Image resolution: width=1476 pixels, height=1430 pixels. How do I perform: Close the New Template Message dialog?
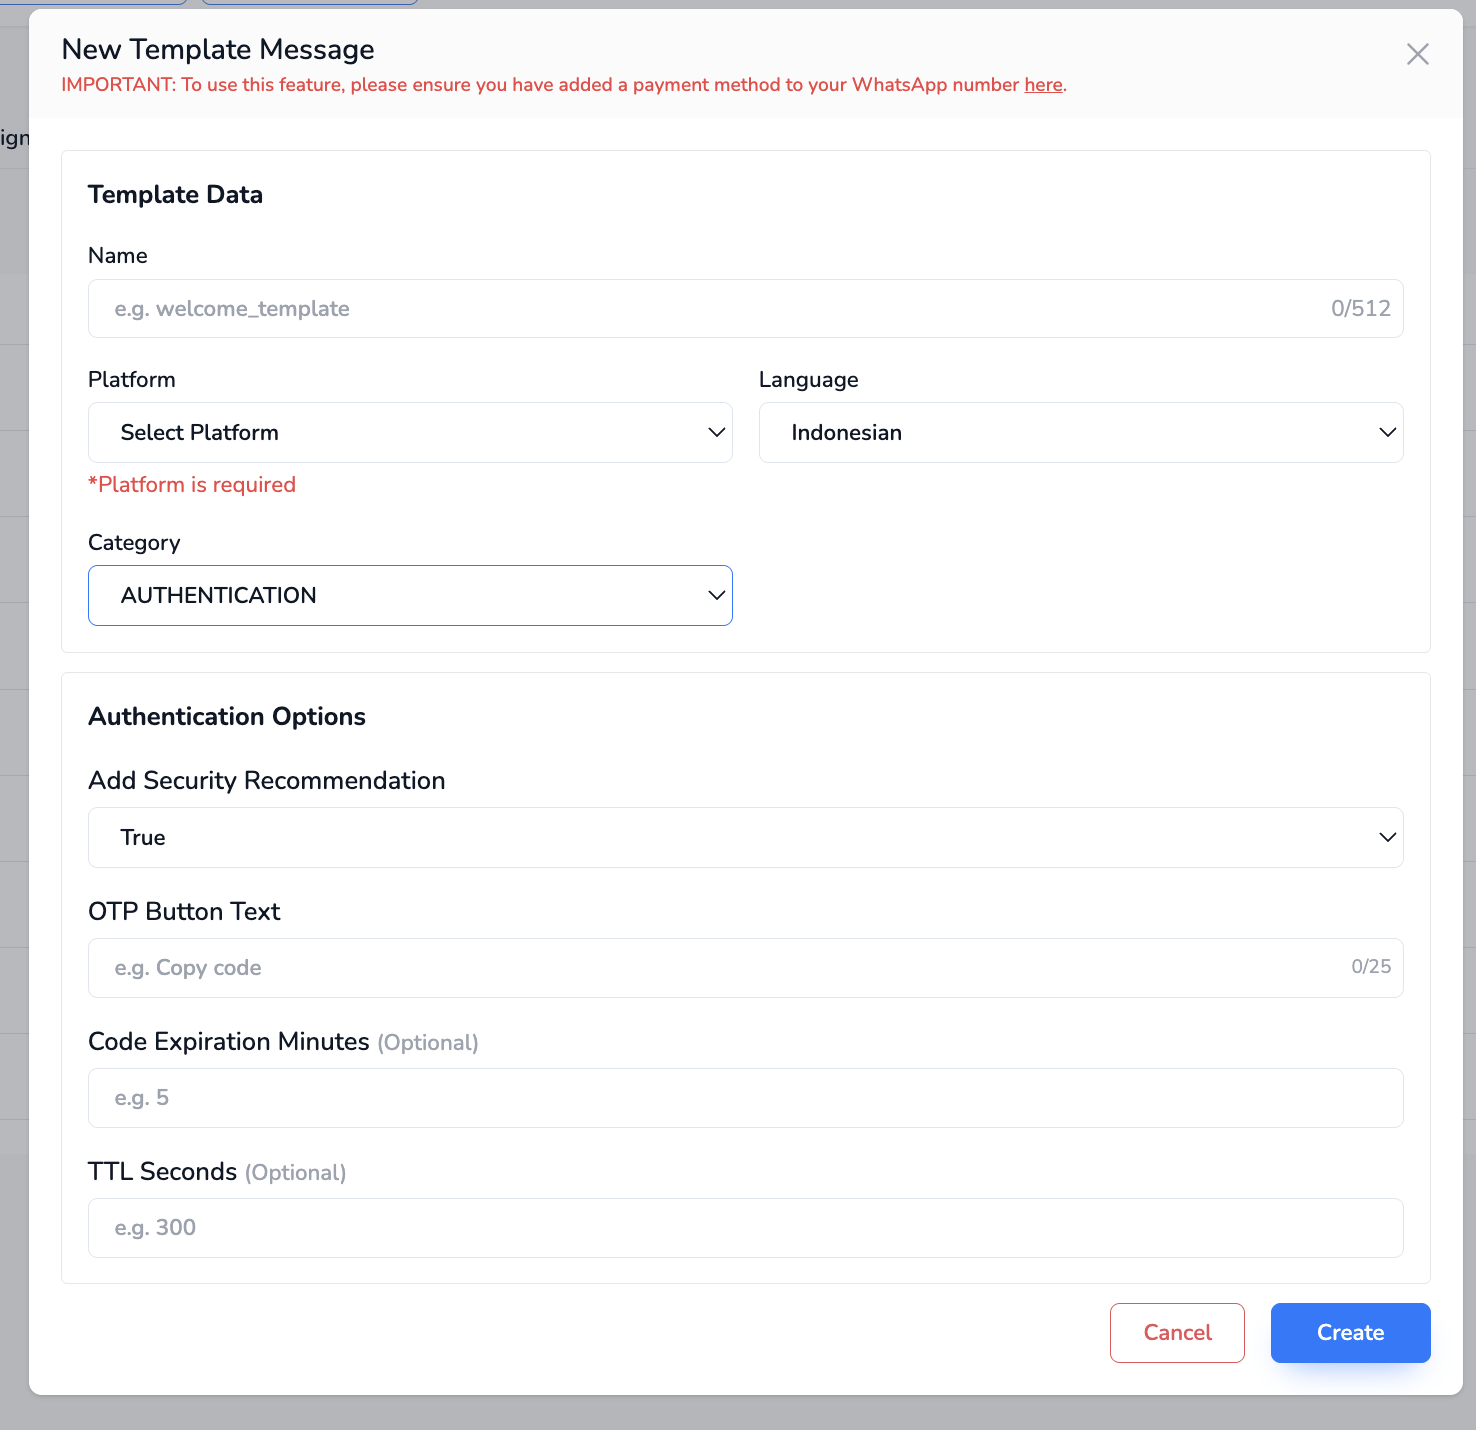click(x=1417, y=54)
